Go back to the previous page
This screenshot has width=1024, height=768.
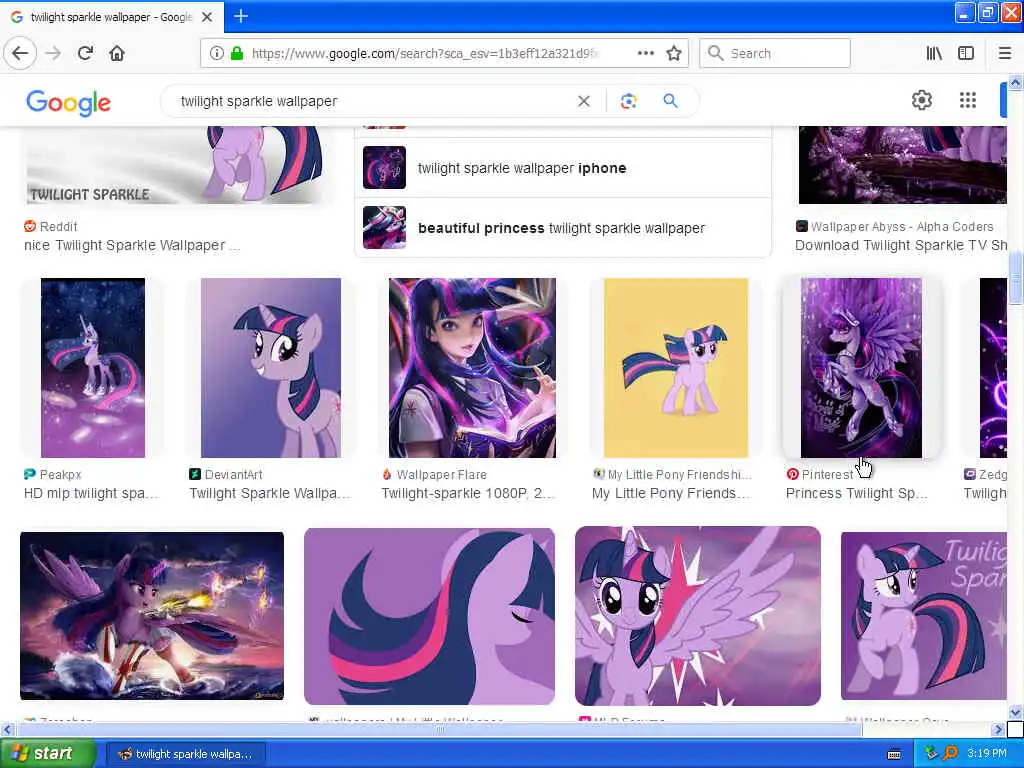coord(20,53)
